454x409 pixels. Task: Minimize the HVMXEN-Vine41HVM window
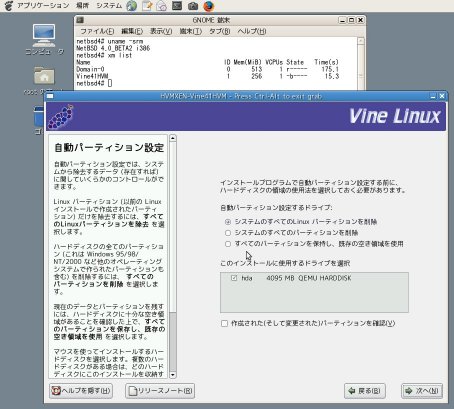click(x=433, y=96)
